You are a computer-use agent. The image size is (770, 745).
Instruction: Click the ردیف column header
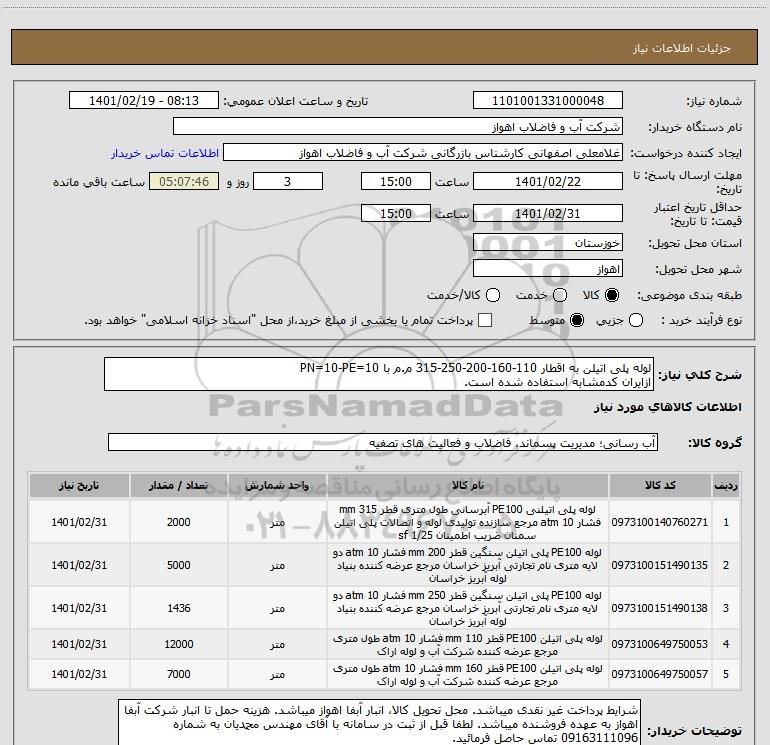726,486
